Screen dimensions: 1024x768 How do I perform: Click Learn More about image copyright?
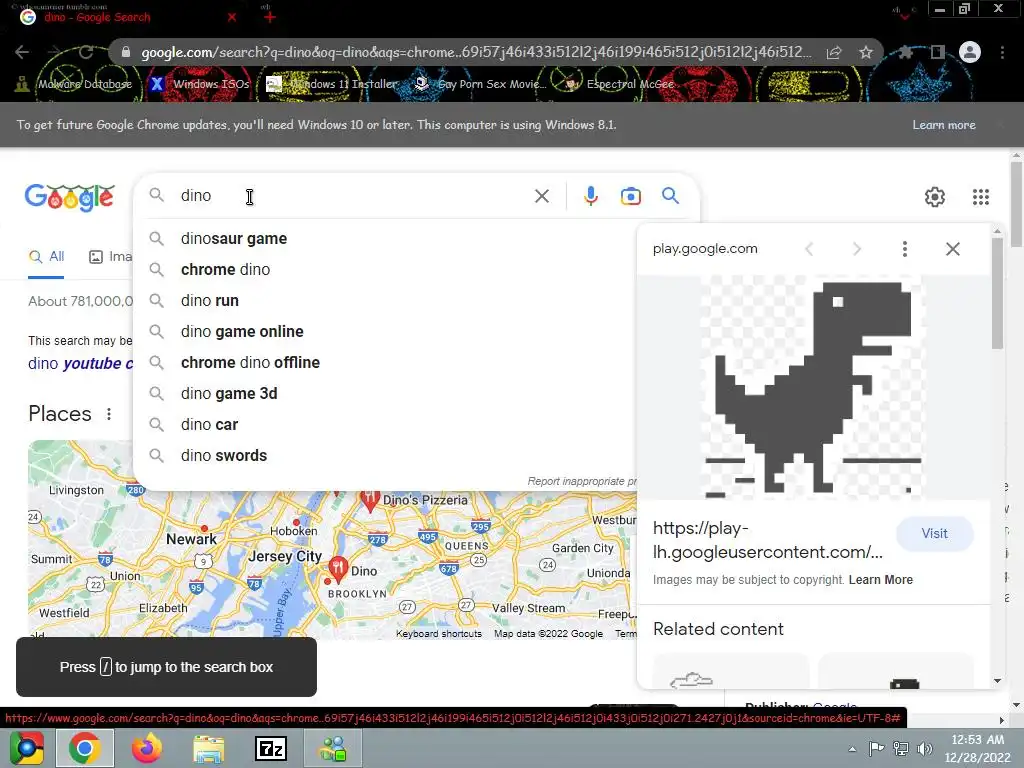[880, 580]
